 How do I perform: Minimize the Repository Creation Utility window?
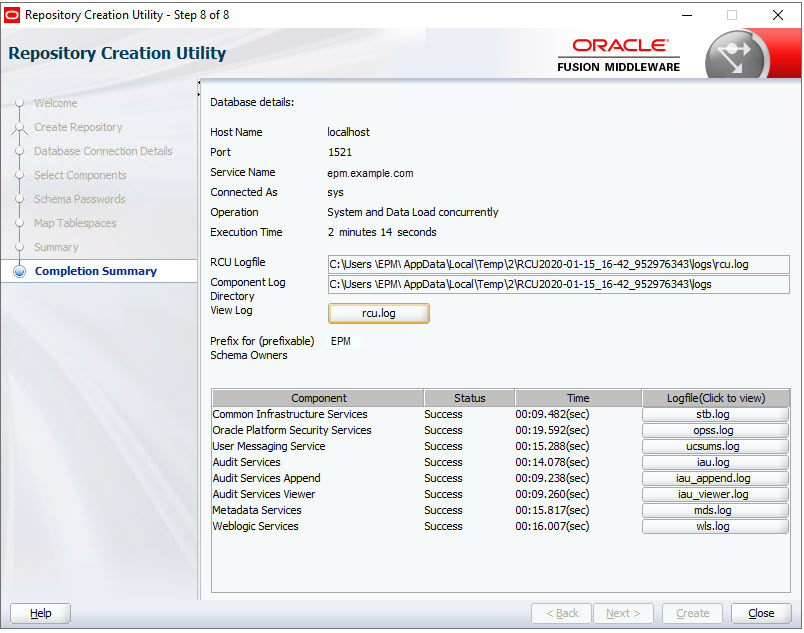tap(687, 15)
